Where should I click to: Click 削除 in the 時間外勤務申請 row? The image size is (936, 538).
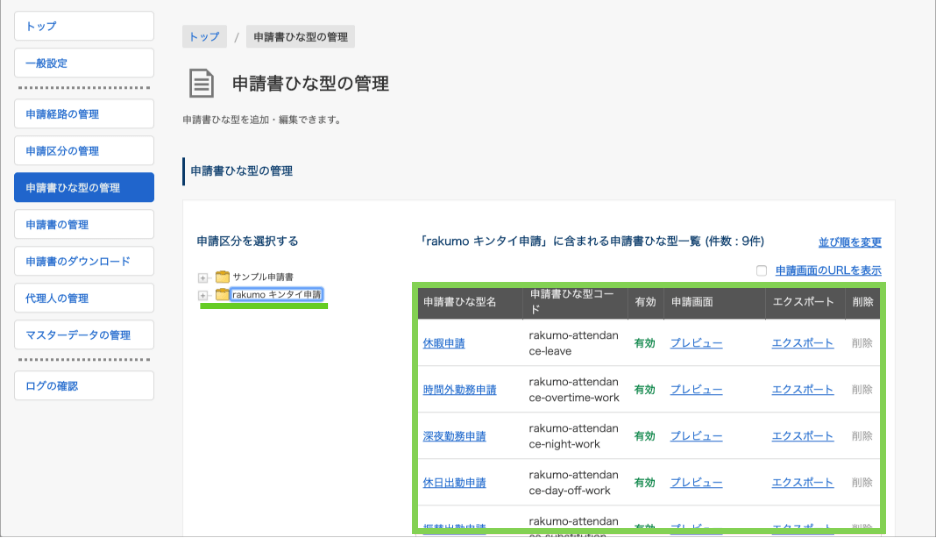tap(862, 390)
